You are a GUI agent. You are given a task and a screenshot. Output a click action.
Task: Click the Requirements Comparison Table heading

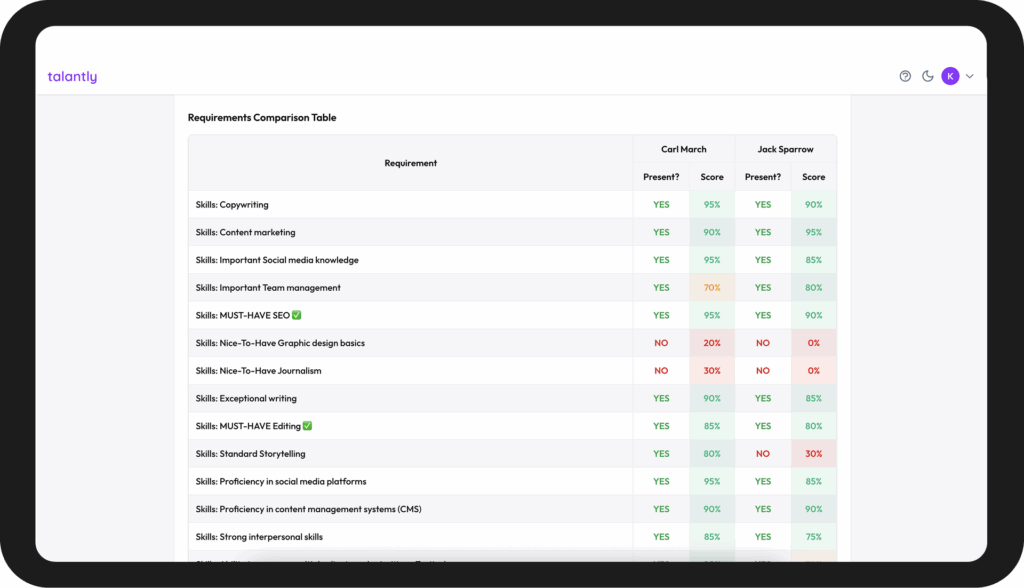tap(262, 118)
